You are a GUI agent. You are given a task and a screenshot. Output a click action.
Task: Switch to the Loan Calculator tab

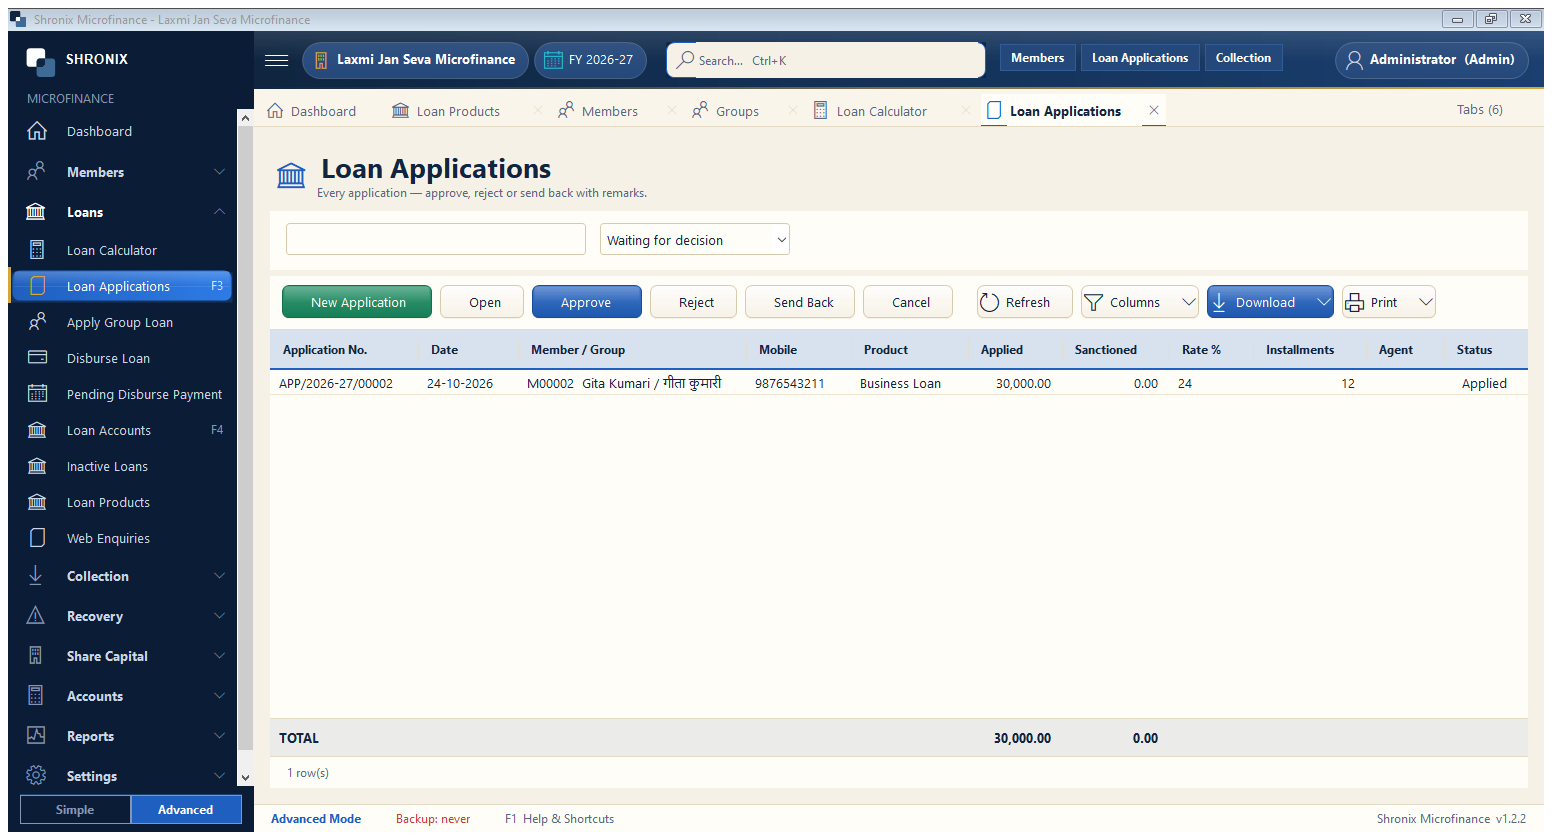(x=870, y=111)
